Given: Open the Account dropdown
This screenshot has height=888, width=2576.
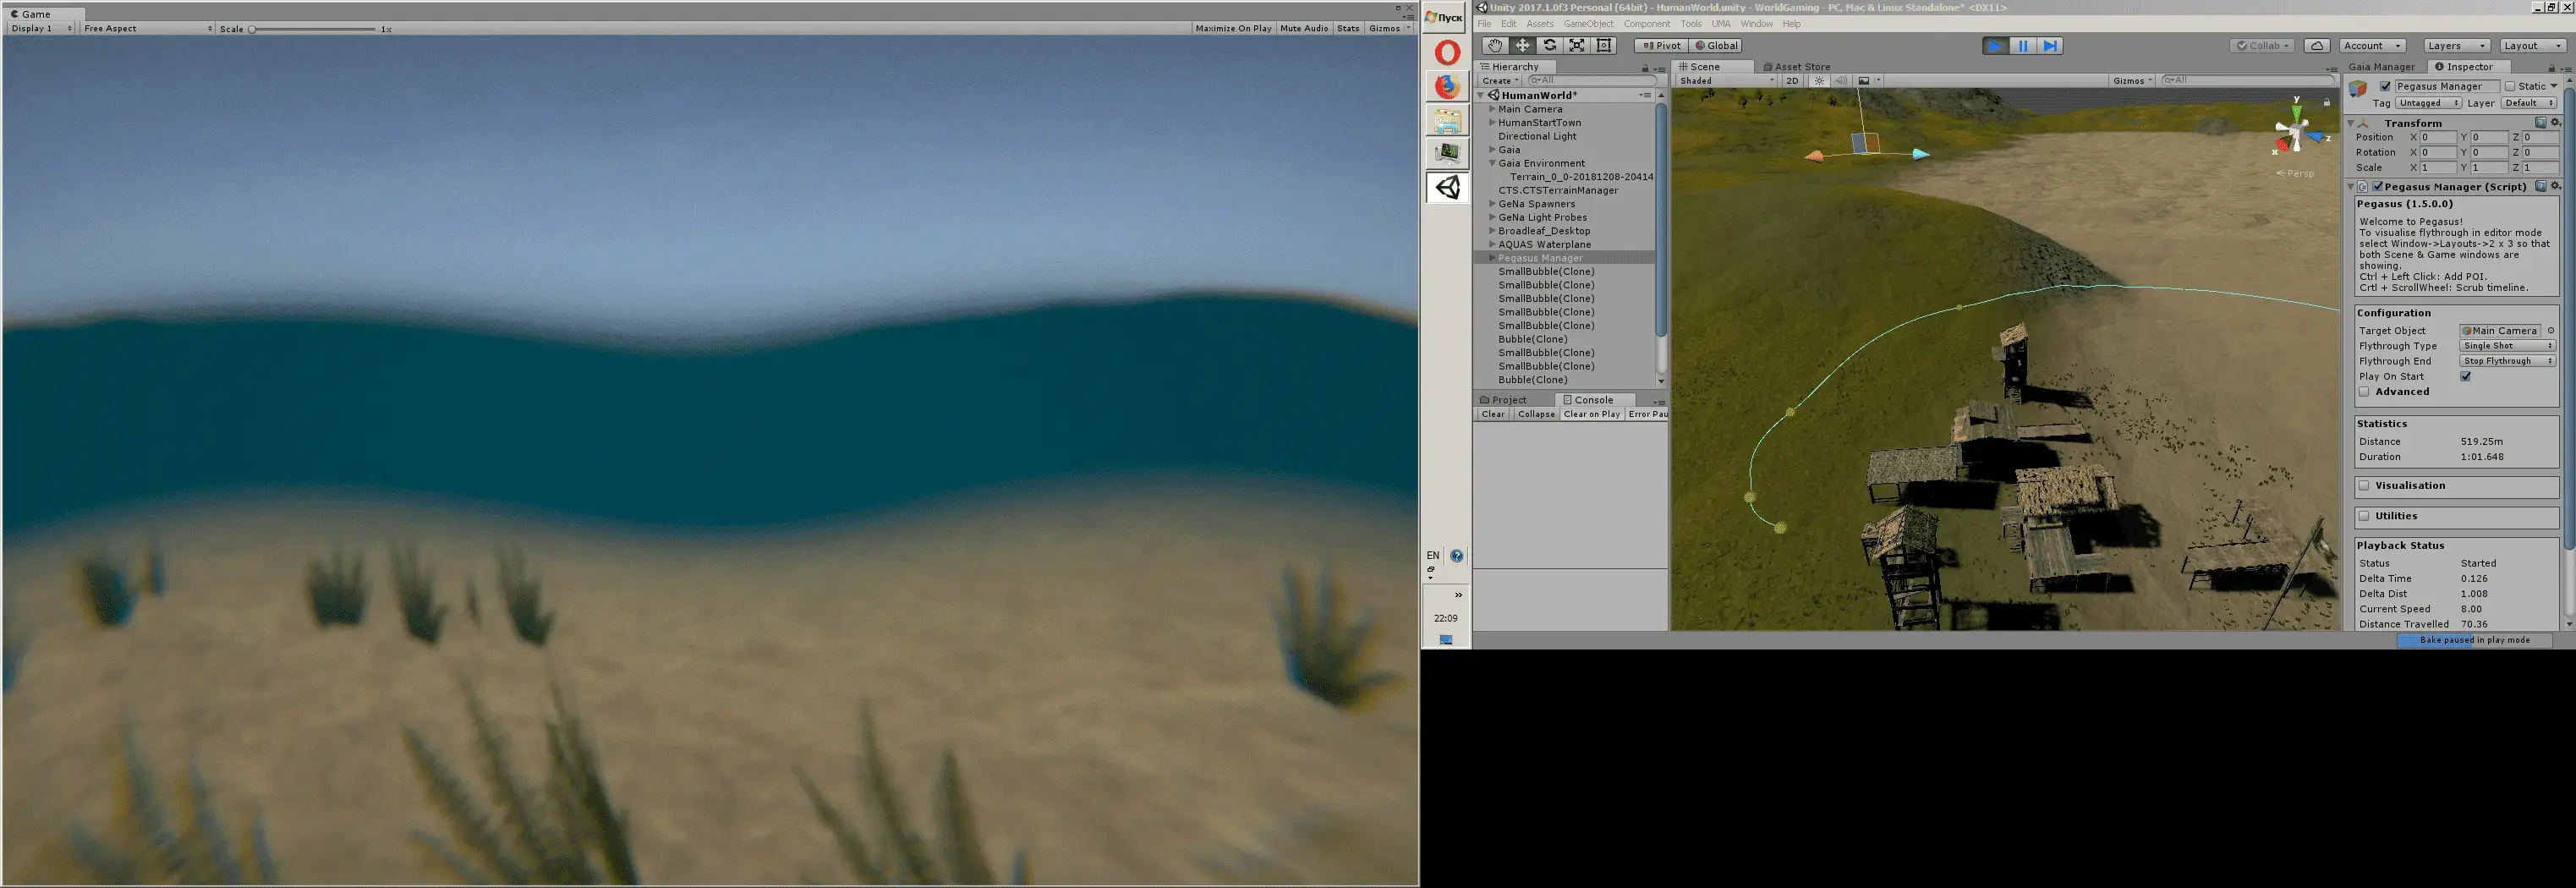Looking at the screenshot, I should (2372, 46).
